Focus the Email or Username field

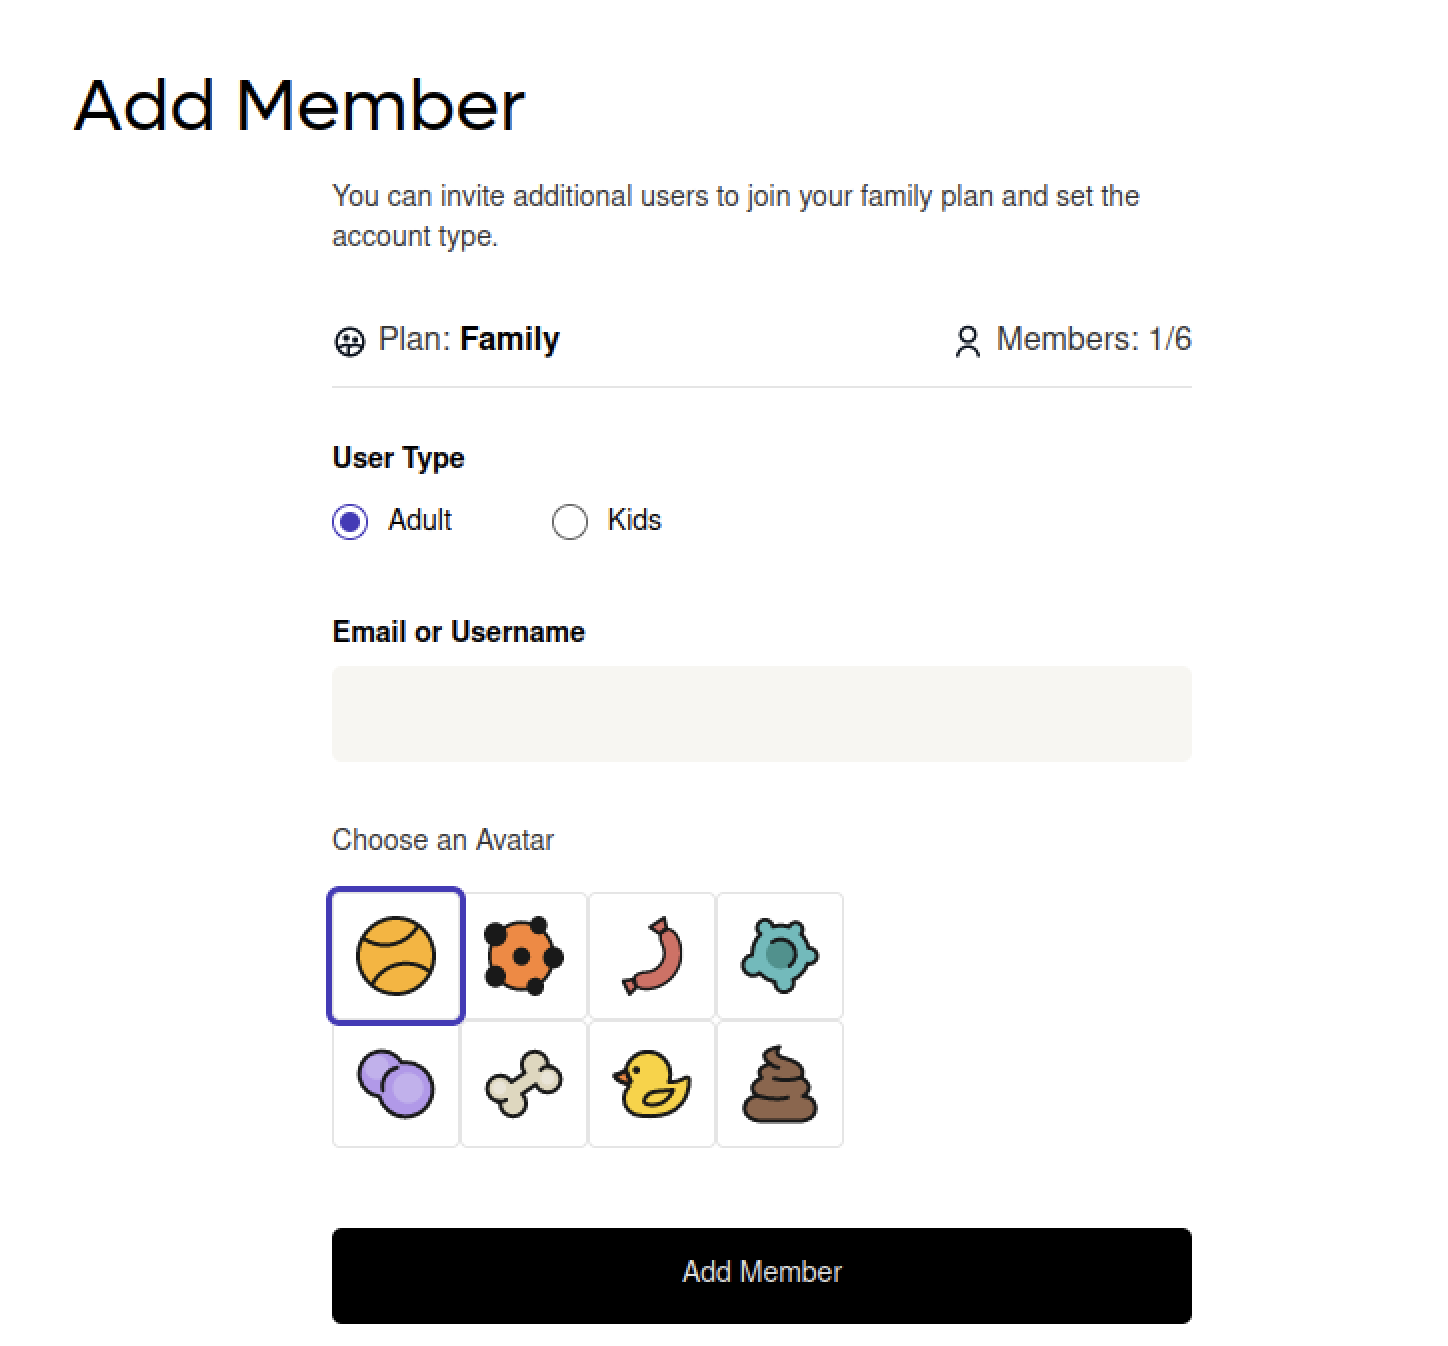coord(762,714)
